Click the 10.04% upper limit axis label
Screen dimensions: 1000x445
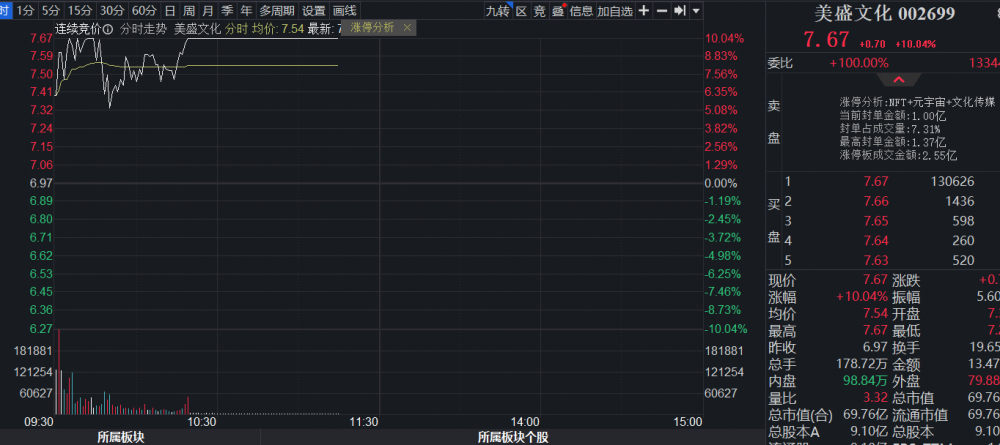724,38
